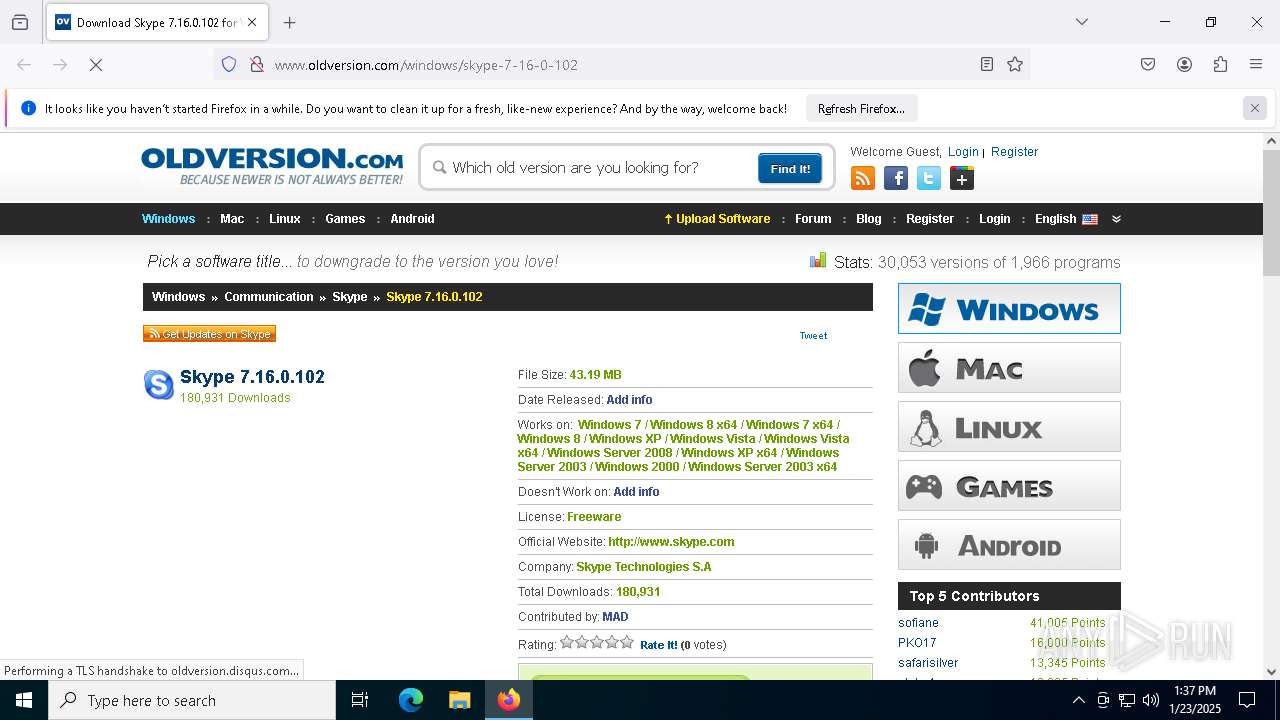
Task: Open the Firefox application menu
Action: tap(1256, 65)
